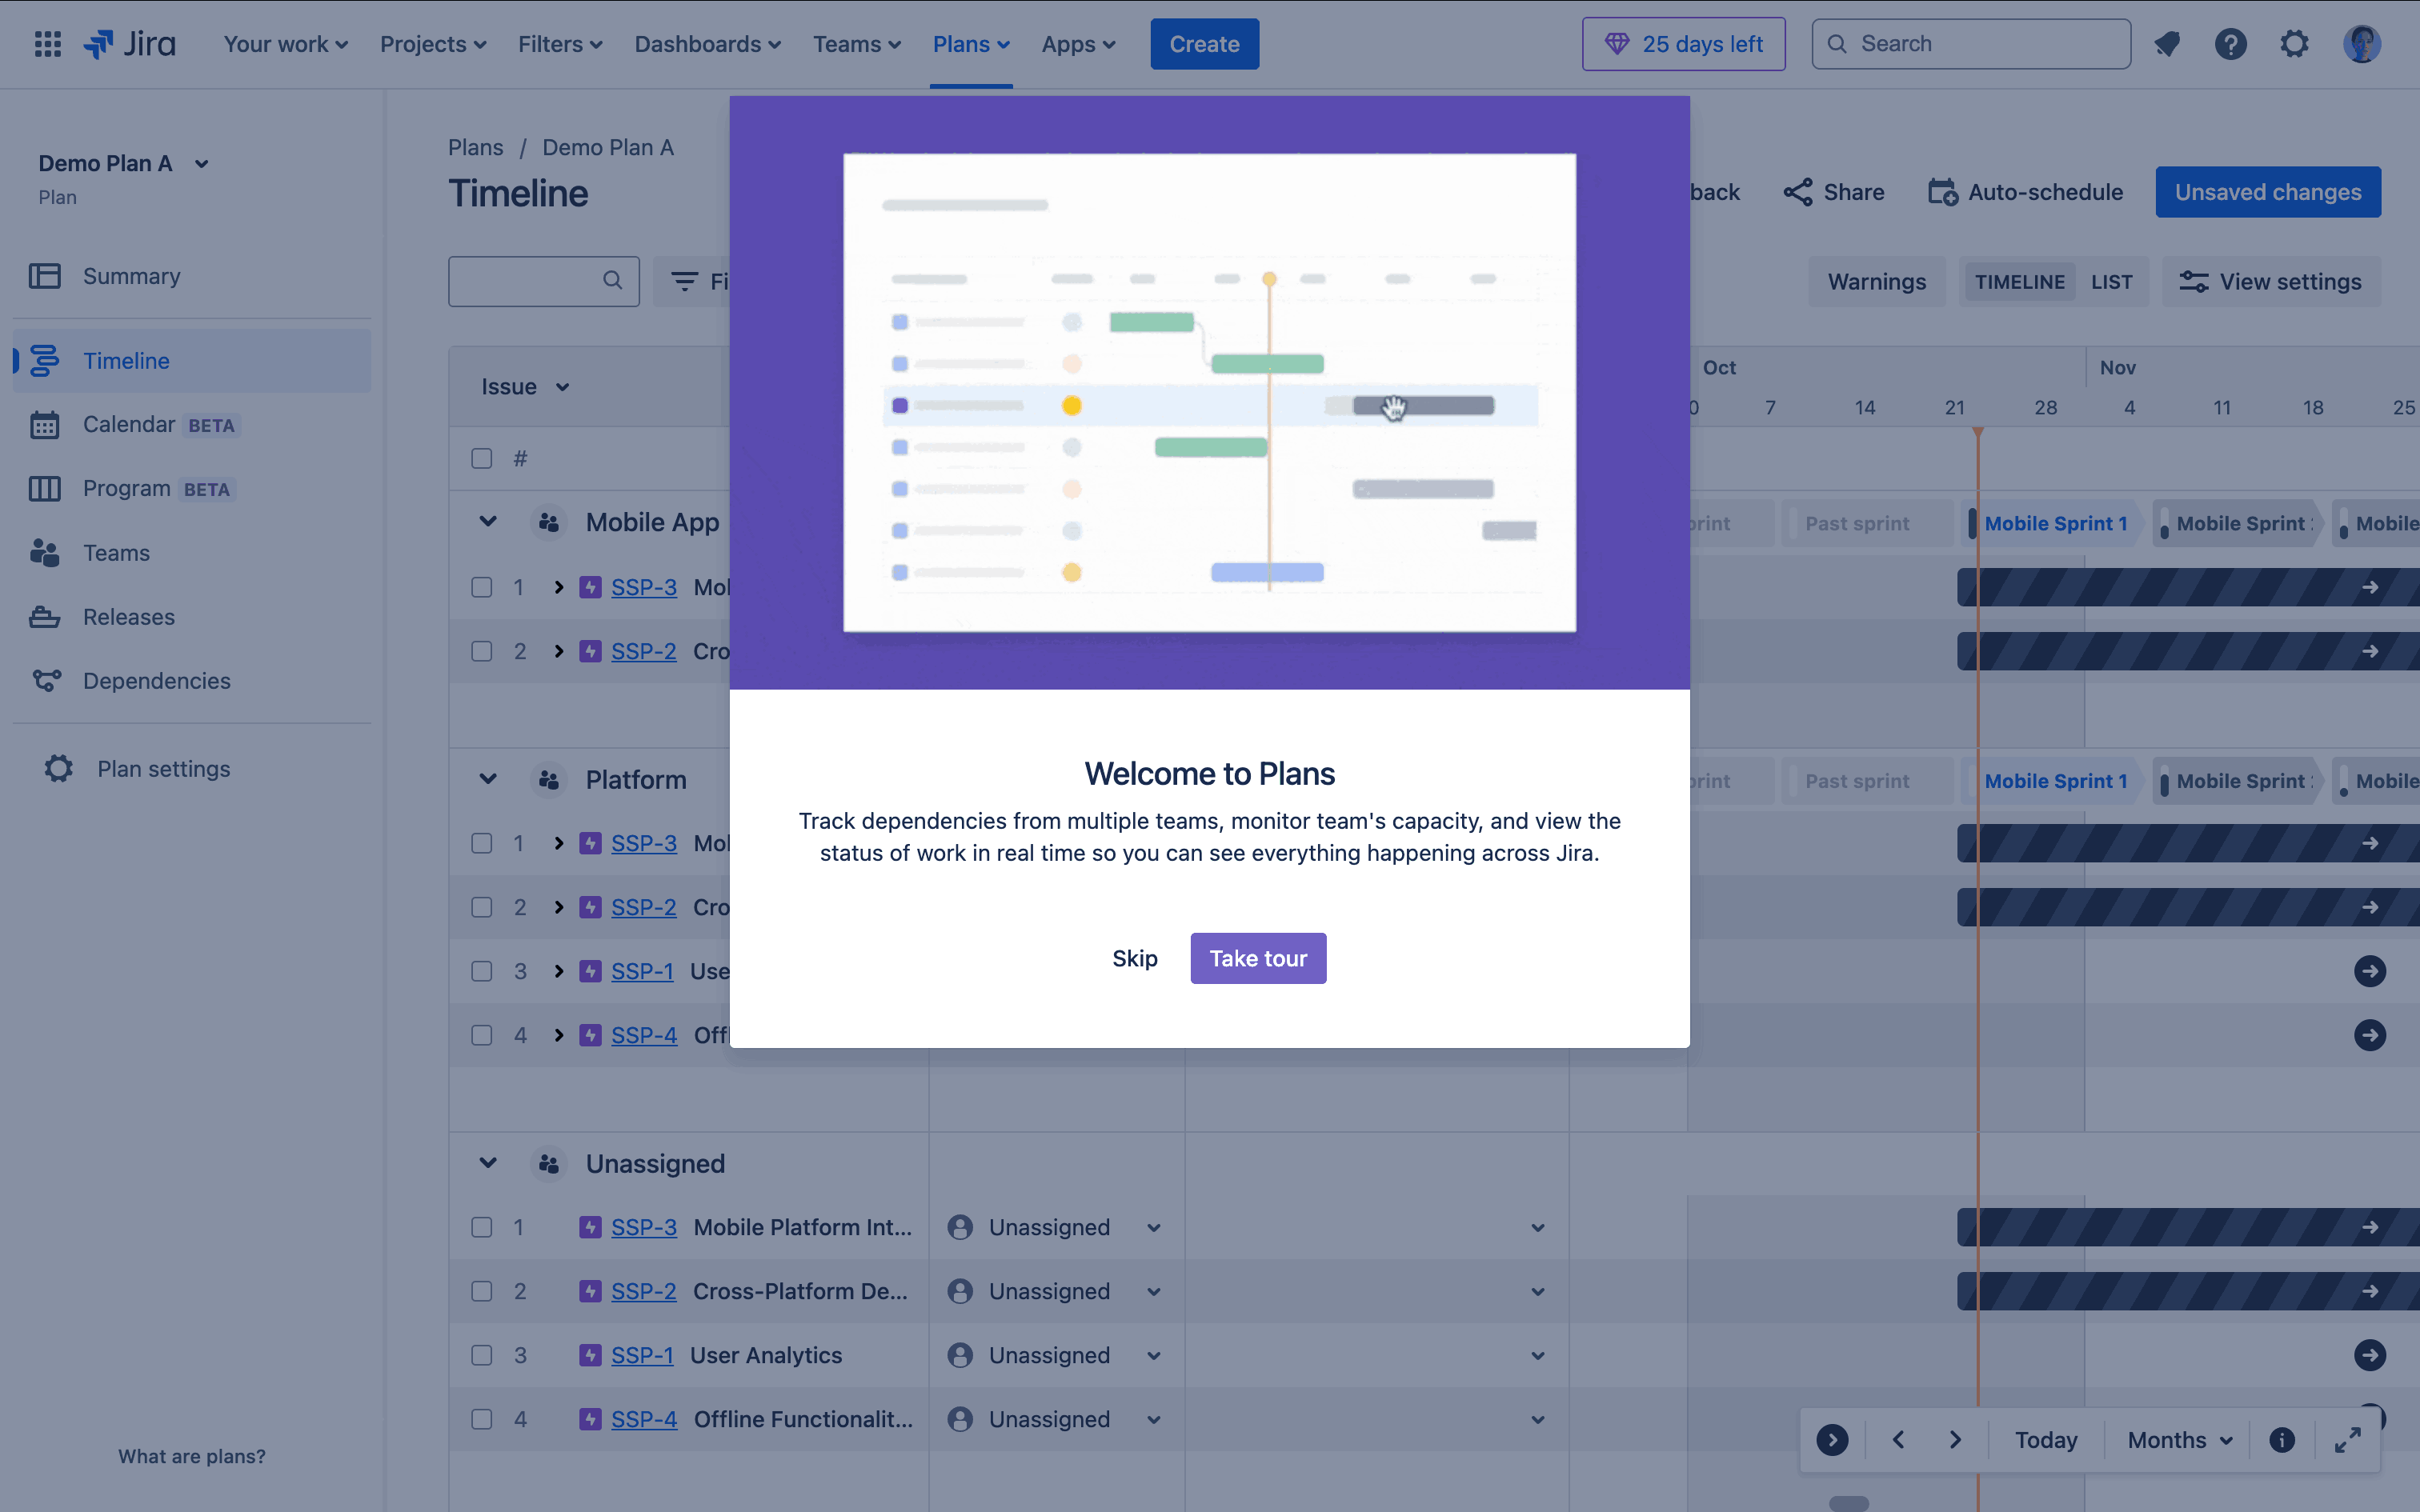Check the checkbox for issue SSP-3

pos(483,587)
